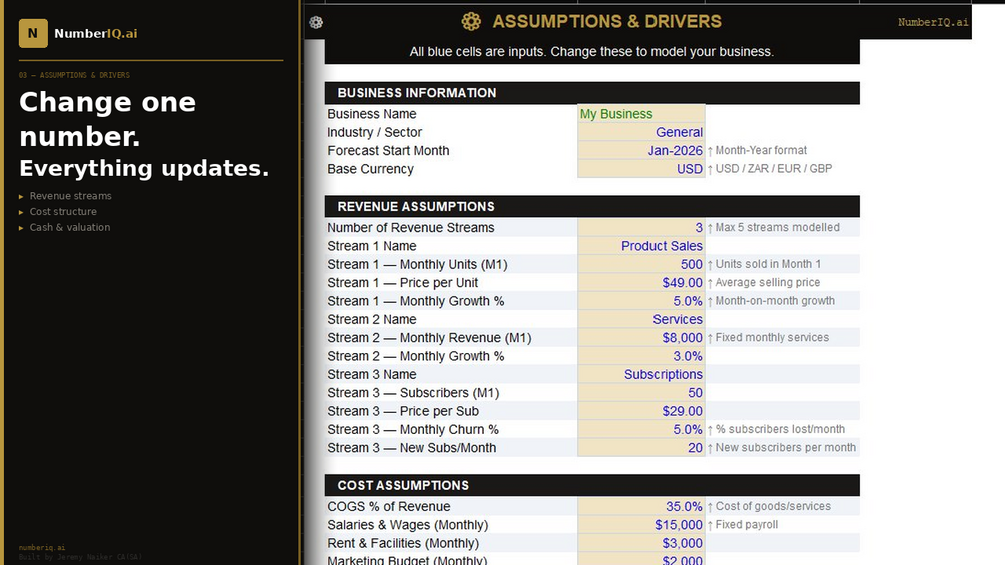Click the NumberIQ.ai brand name in sidebar
1005x565 pixels.
96,33
